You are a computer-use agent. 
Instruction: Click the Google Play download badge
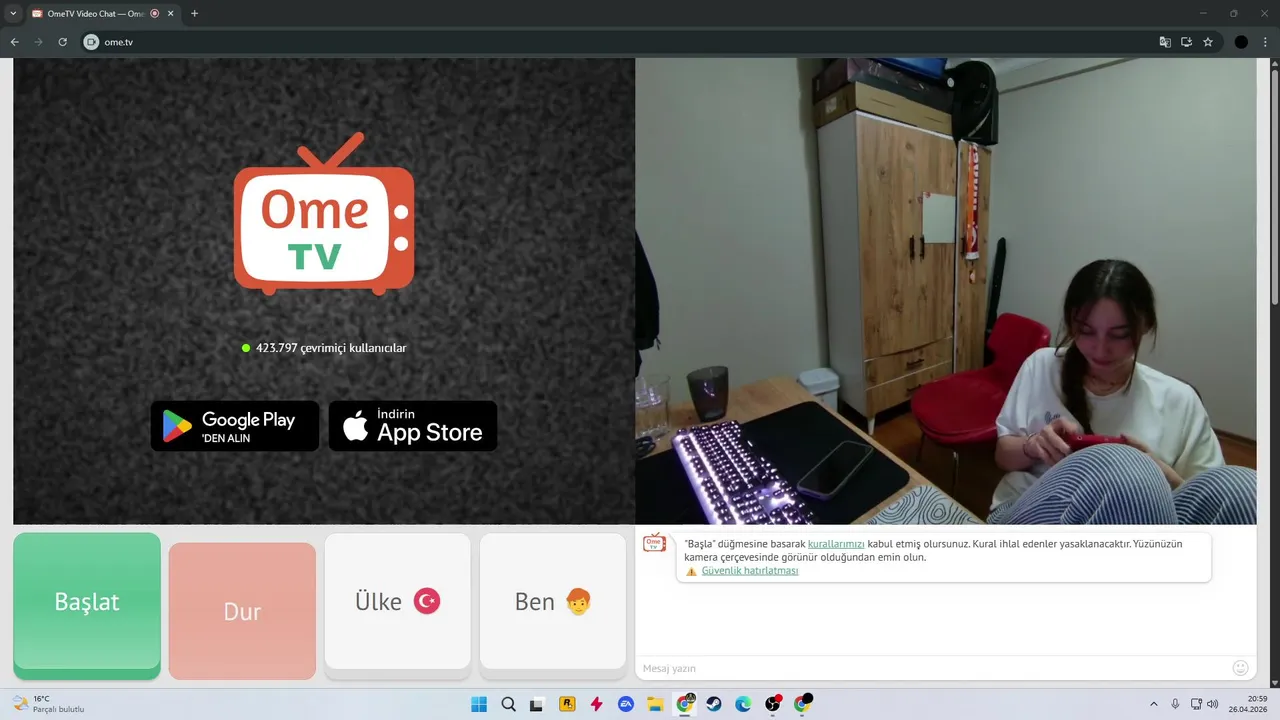pos(235,426)
